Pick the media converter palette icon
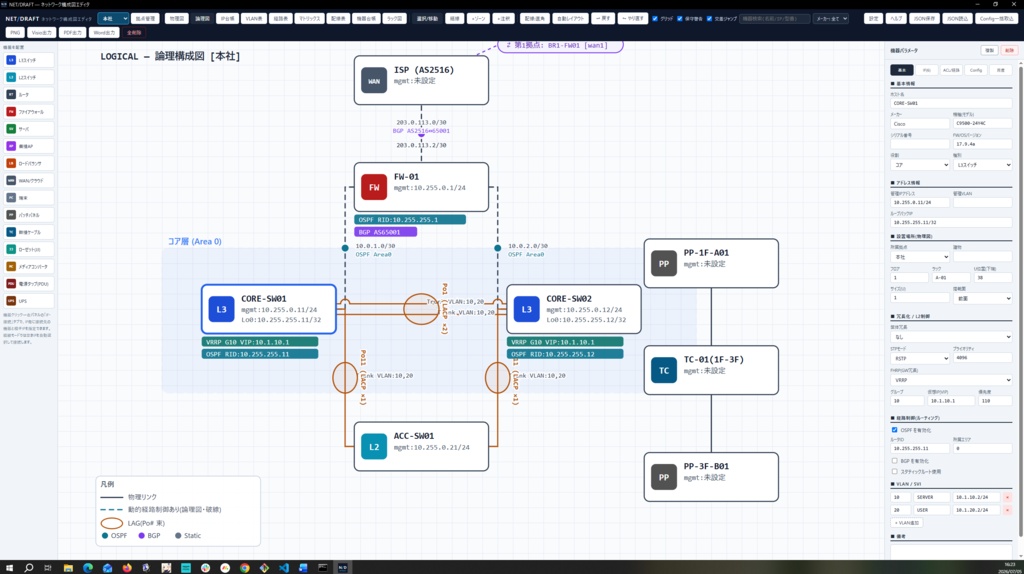Viewport: 1024px width, 574px height. point(11,266)
